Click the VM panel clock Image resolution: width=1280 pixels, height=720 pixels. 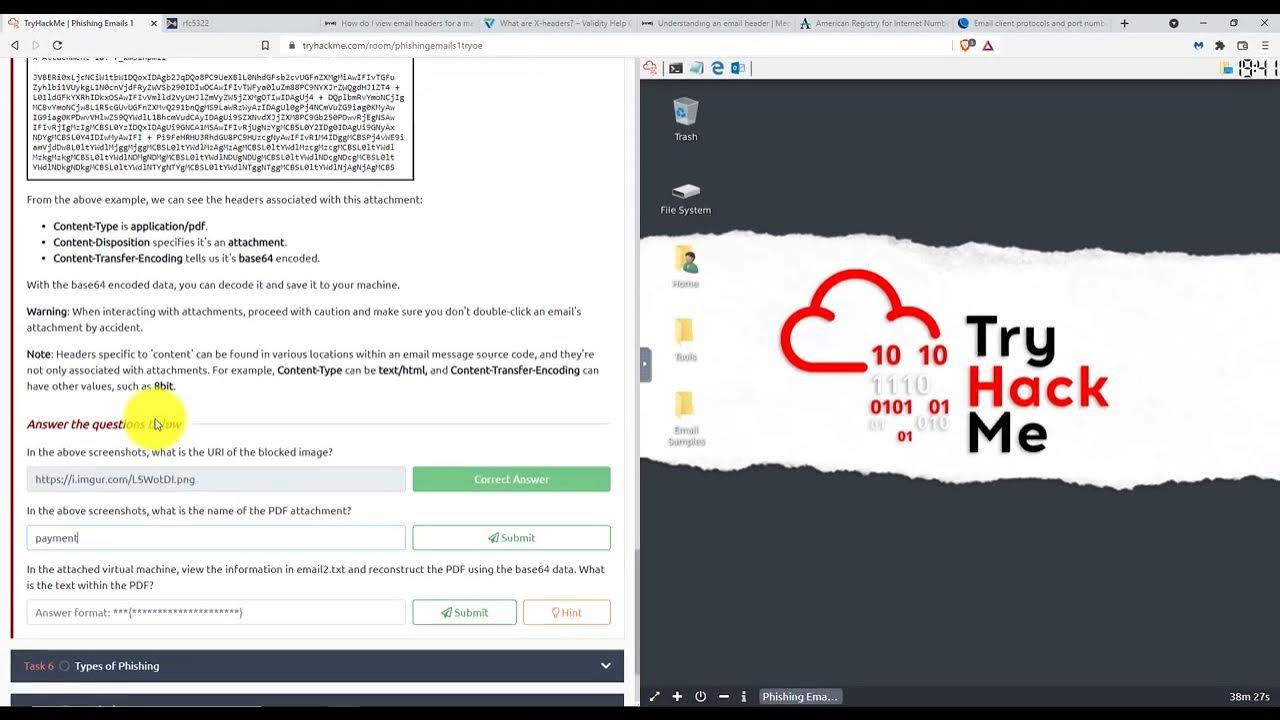1258,68
